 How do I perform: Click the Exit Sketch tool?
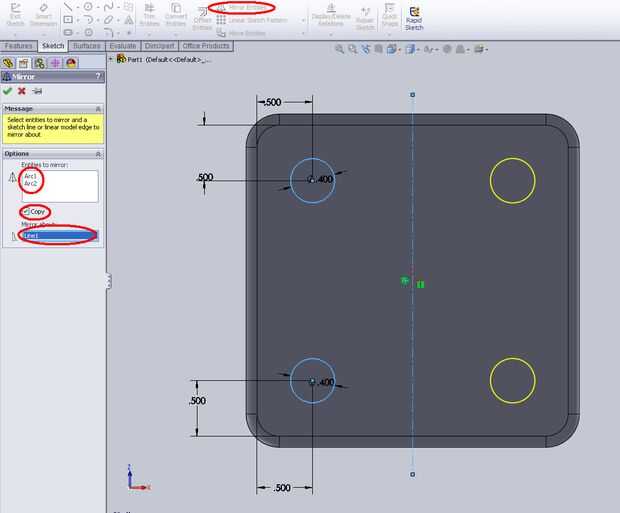click(x=15, y=15)
